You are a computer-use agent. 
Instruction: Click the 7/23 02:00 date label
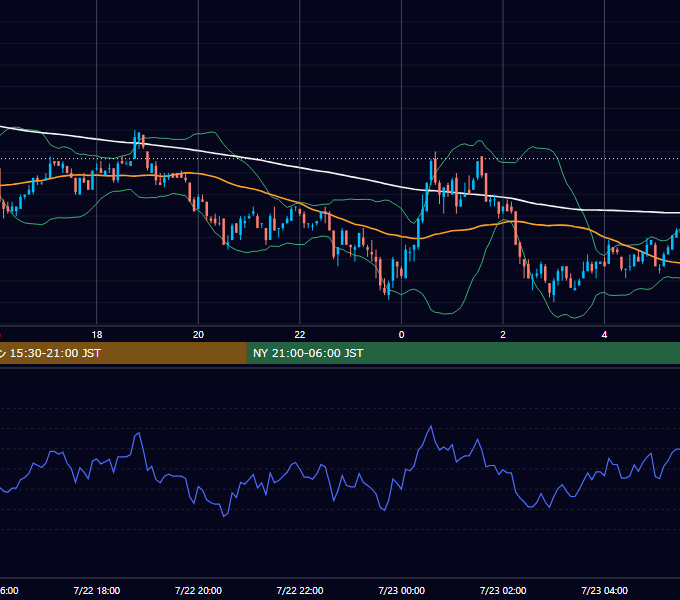point(503,590)
